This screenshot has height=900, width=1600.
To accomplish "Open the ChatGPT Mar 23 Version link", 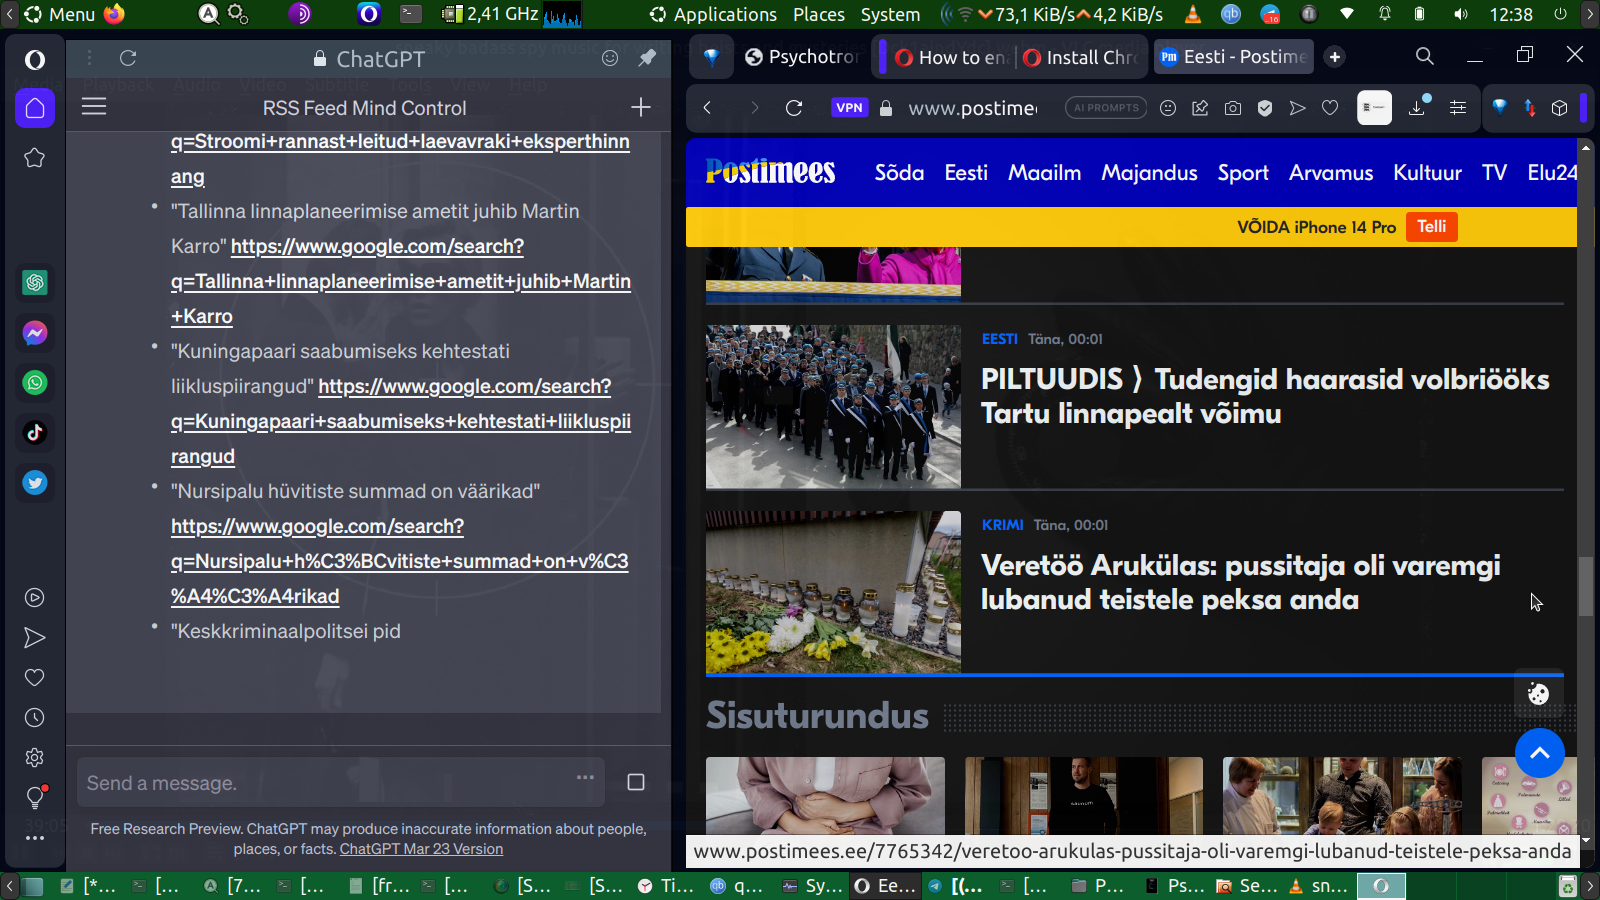I will 421,849.
